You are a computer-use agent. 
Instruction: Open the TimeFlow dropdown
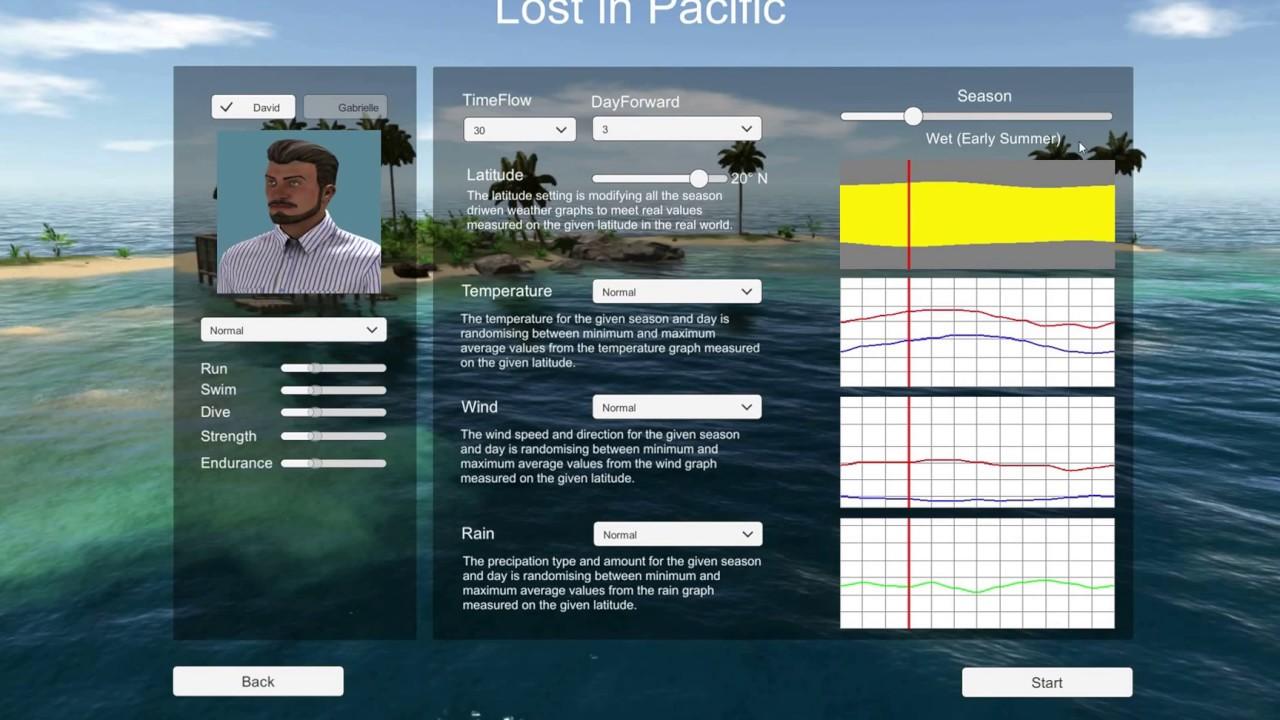point(519,130)
